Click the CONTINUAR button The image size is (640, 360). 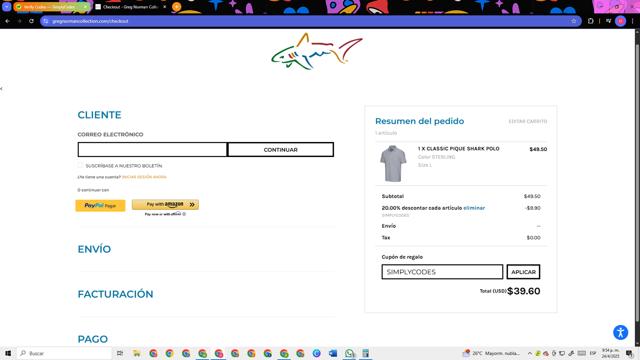pos(280,149)
